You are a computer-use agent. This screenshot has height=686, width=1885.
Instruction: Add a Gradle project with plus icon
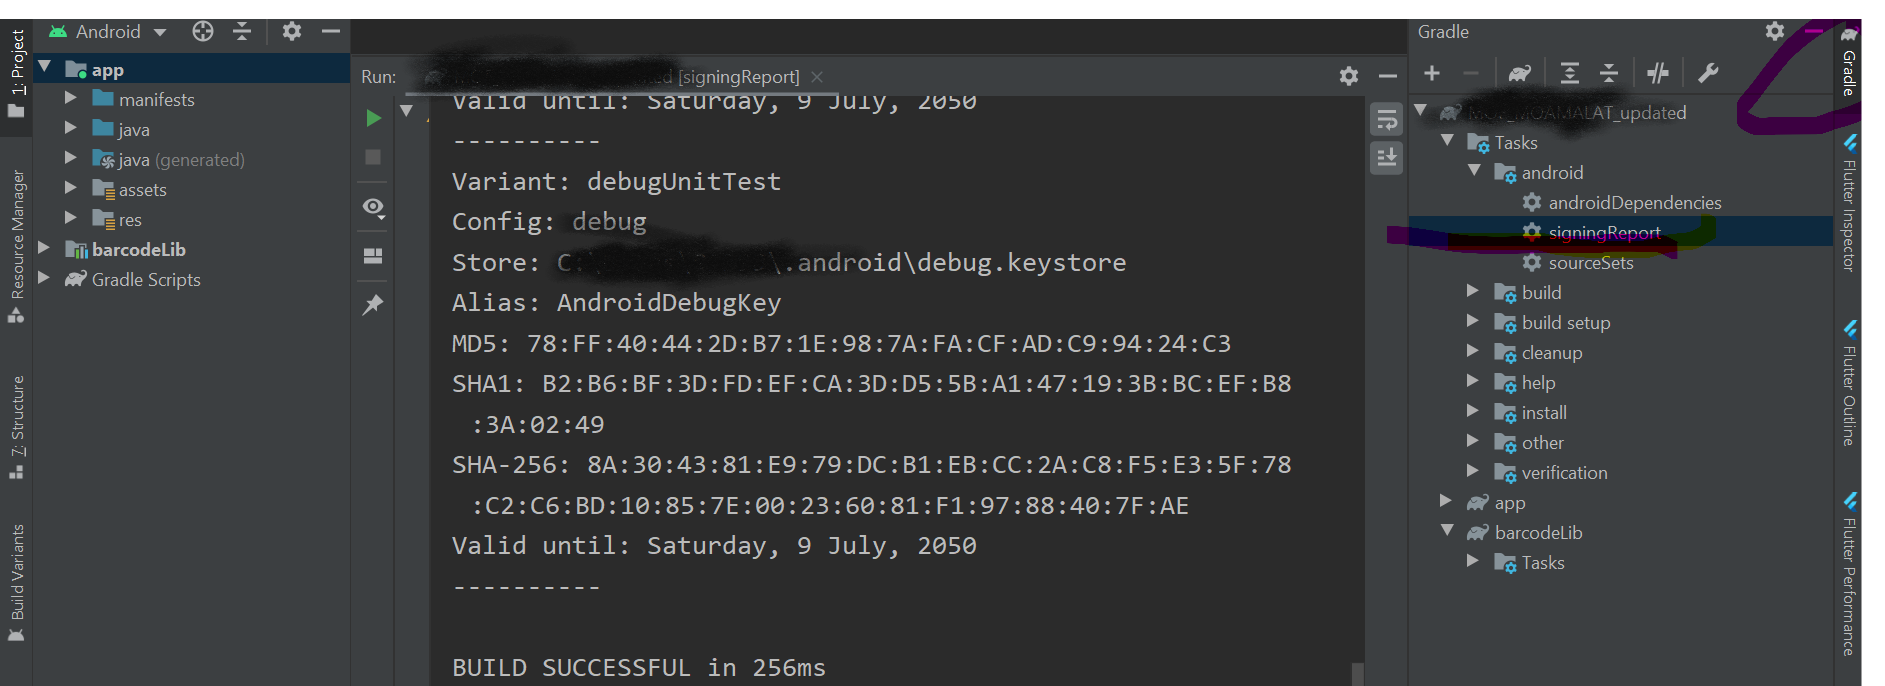coord(1432,73)
